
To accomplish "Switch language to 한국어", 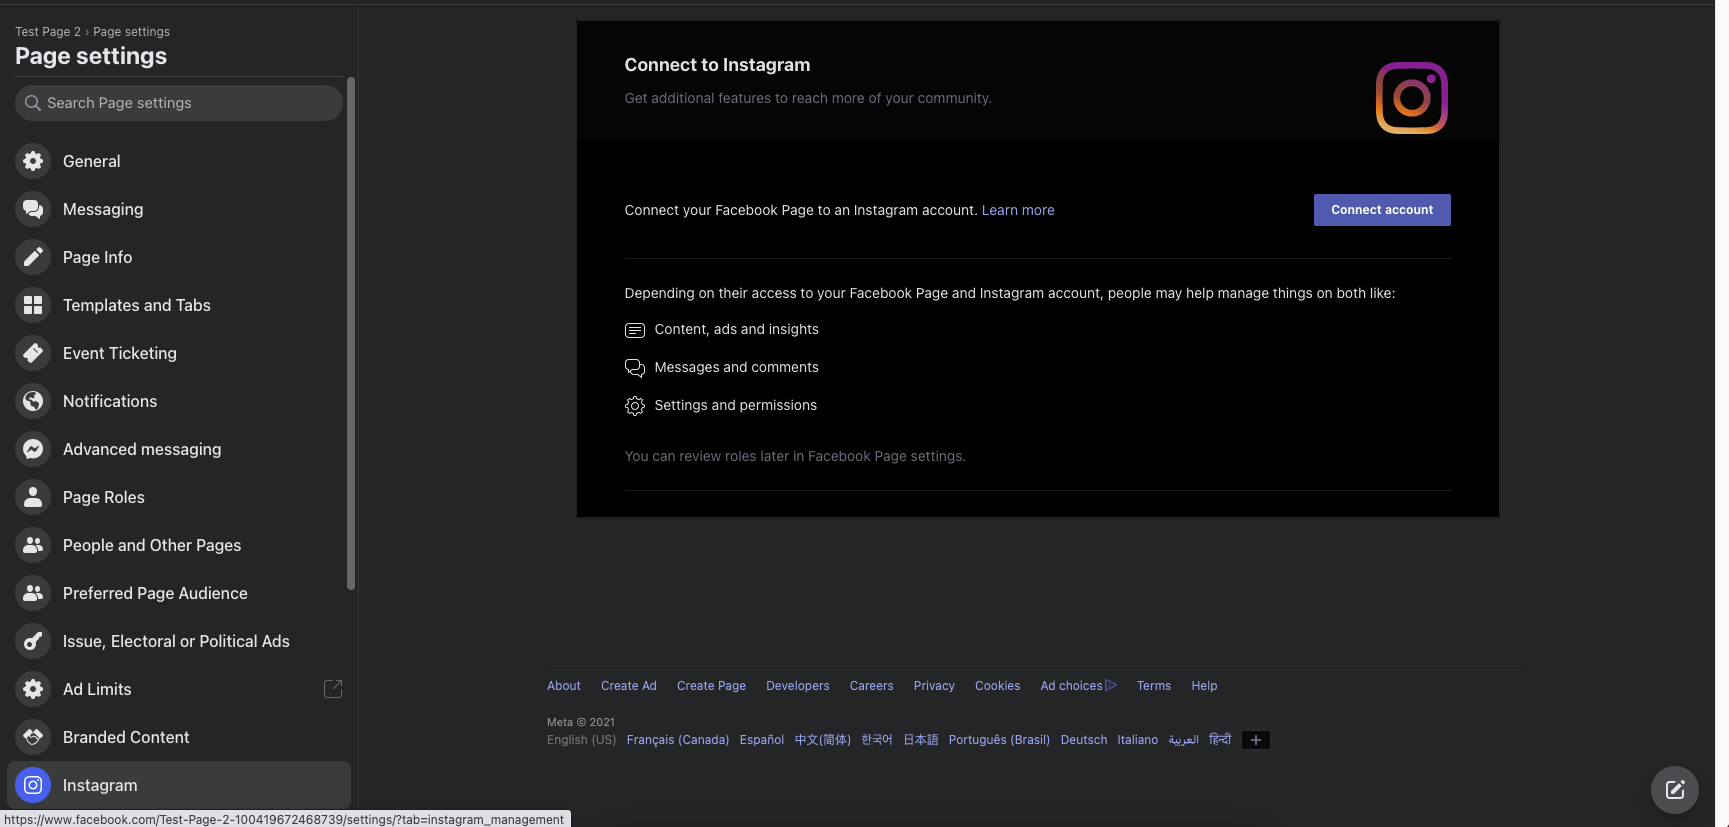I will coord(877,740).
